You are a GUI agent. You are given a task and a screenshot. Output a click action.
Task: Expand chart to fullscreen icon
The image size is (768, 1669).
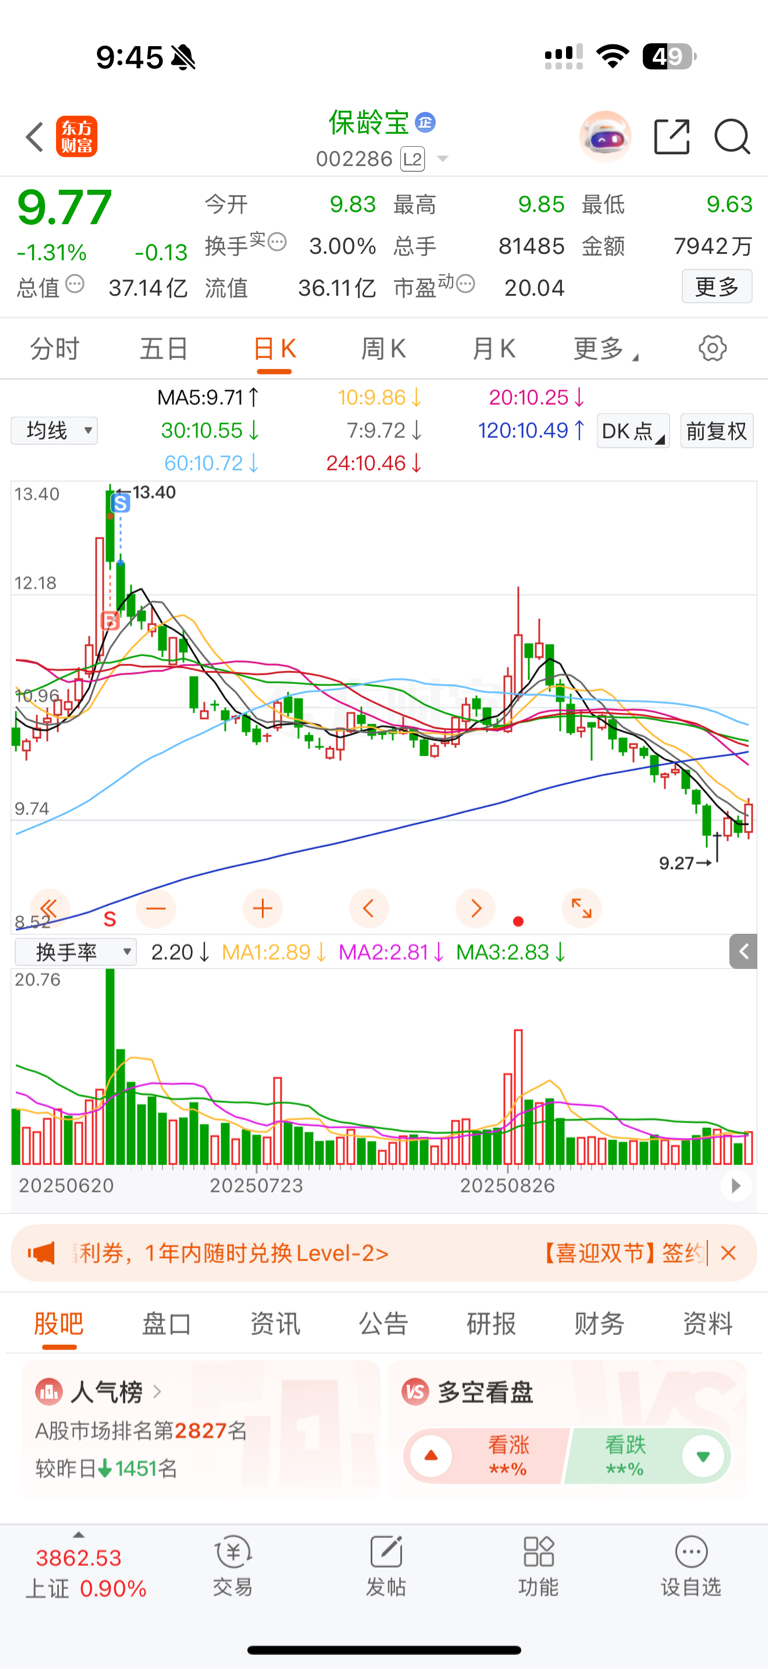581,908
